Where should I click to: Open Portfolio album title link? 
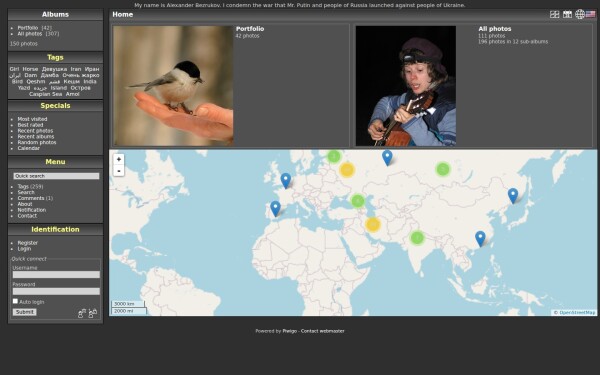[x=250, y=29]
